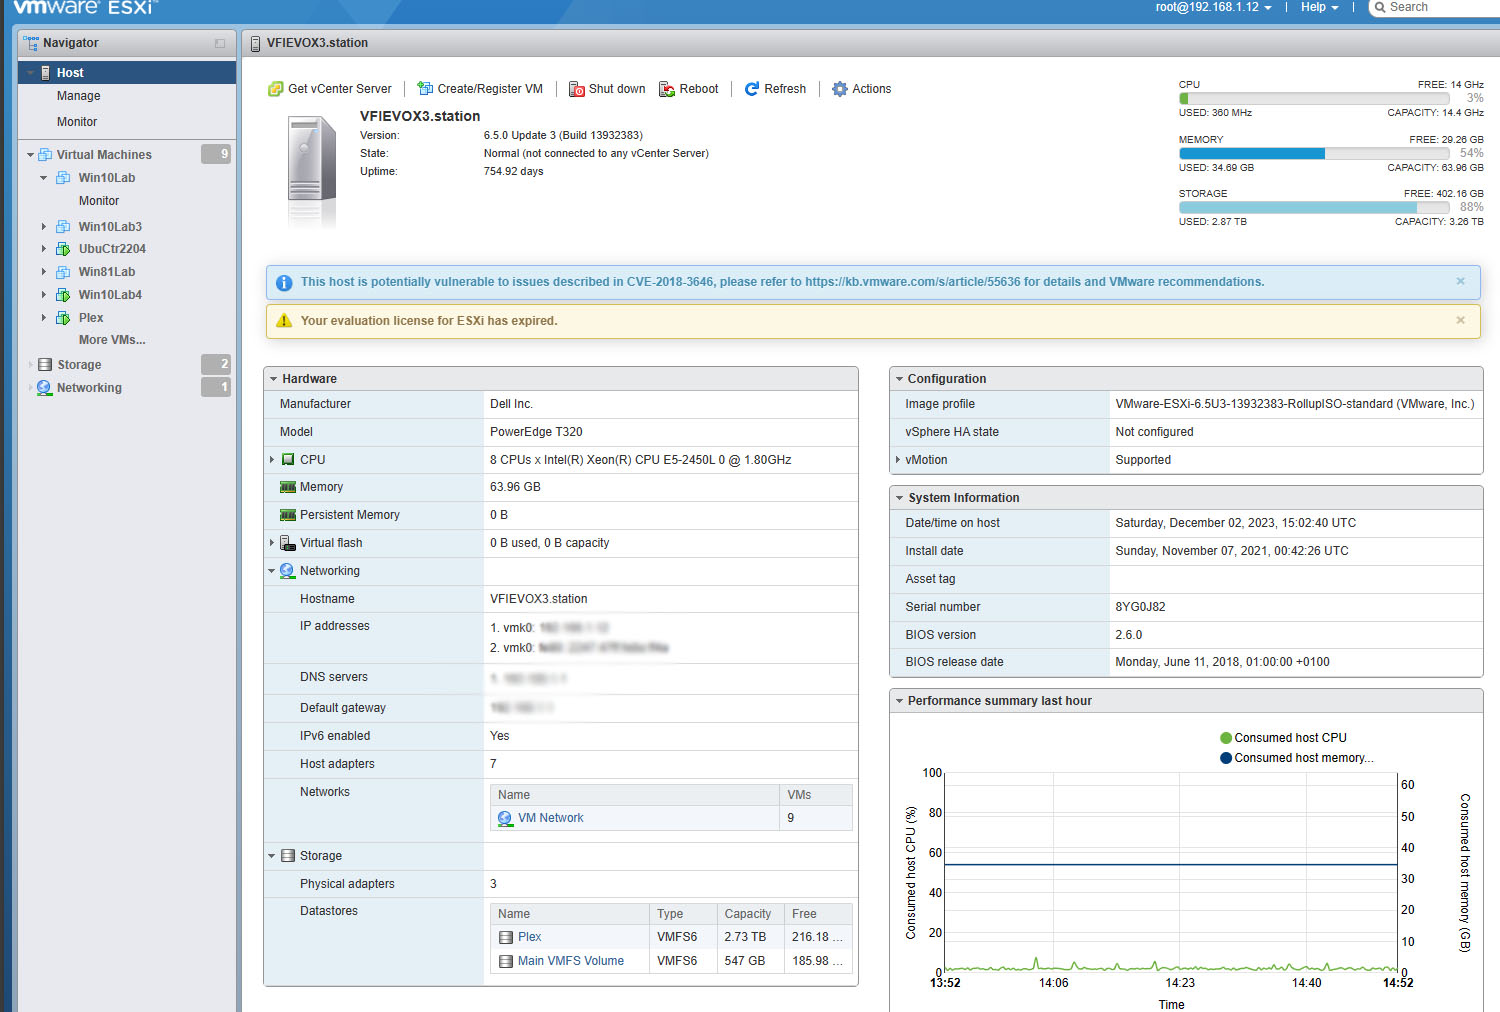Minimize the Navigator panel
This screenshot has width=1500, height=1012.
pos(220,43)
